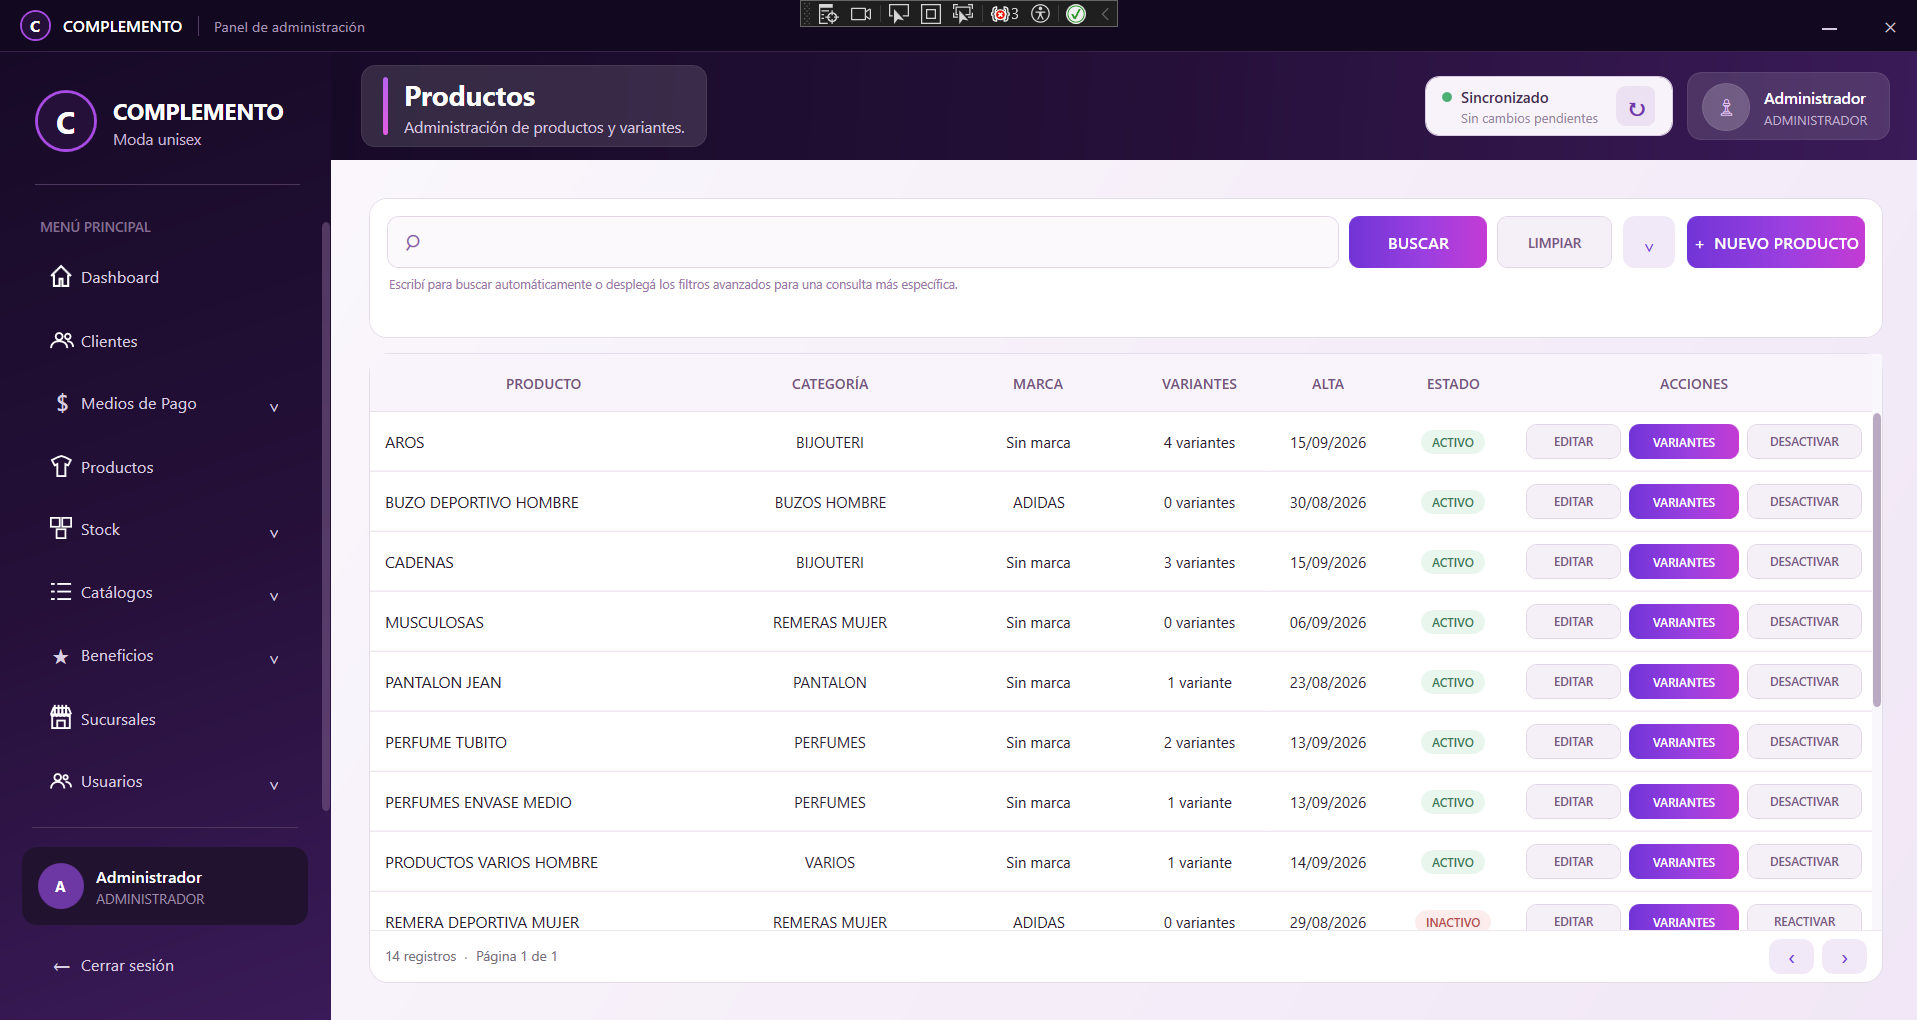Click the "14 registros" count text
This screenshot has width=1917, height=1020.
pos(421,957)
